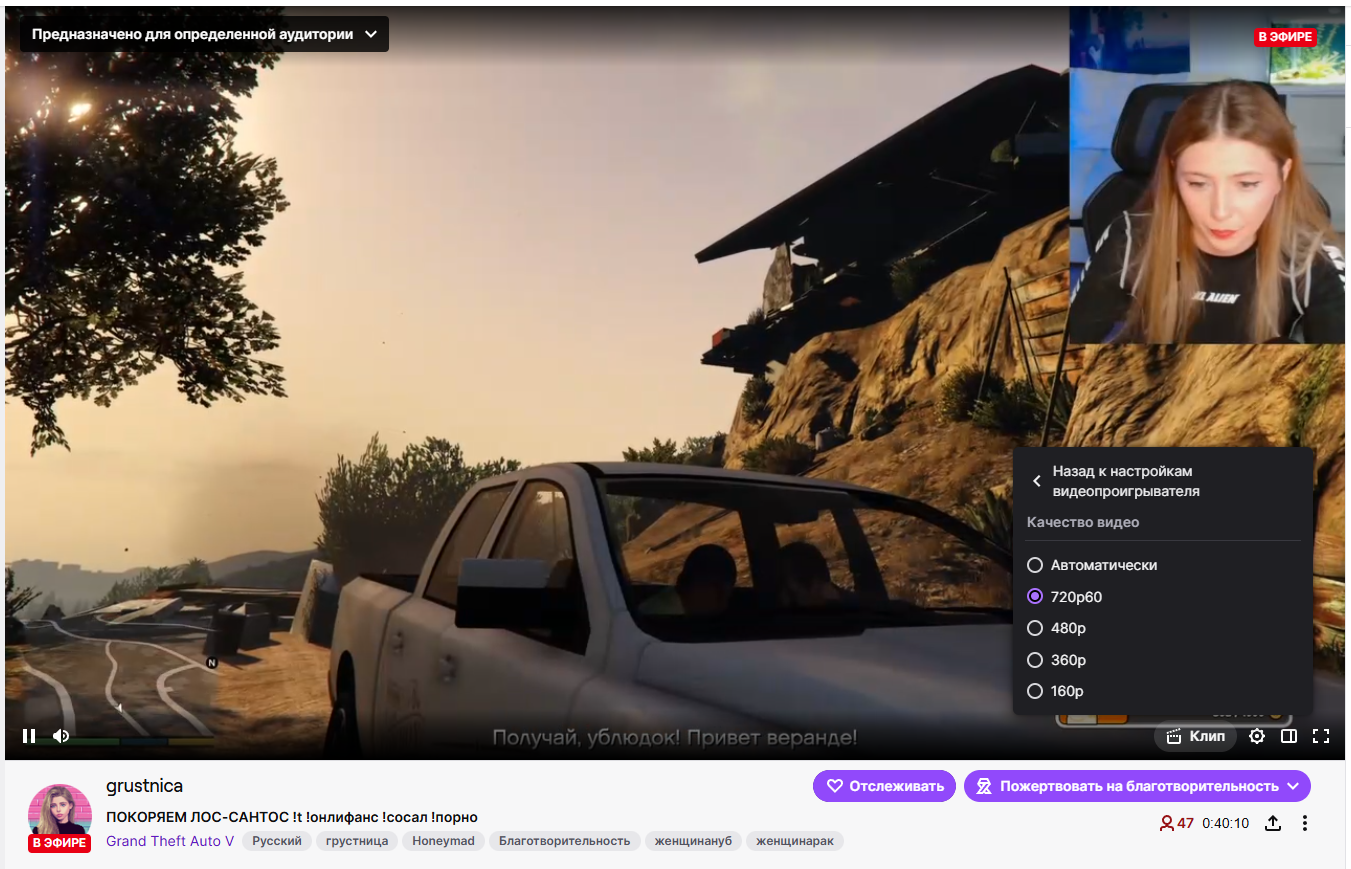1351x869 pixels.
Task: Open grustnica channel name link
Action: pyautogui.click(x=144, y=786)
